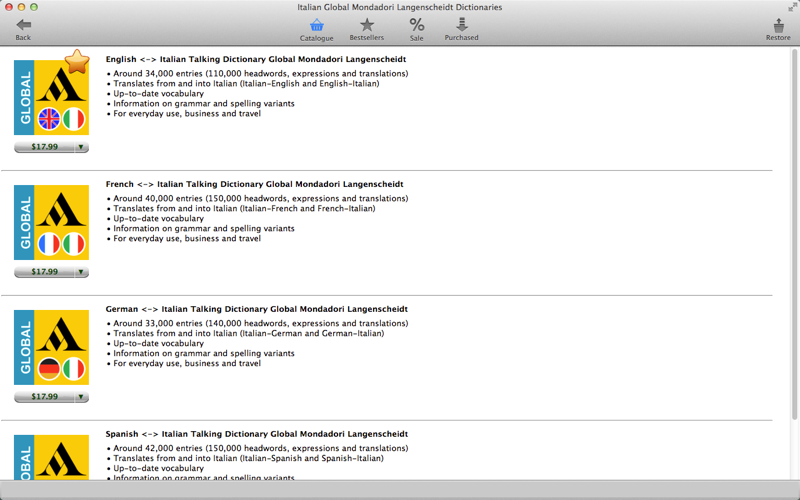Zoom window with green button
The width and height of the screenshot is (800, 500).
(34, 7)
